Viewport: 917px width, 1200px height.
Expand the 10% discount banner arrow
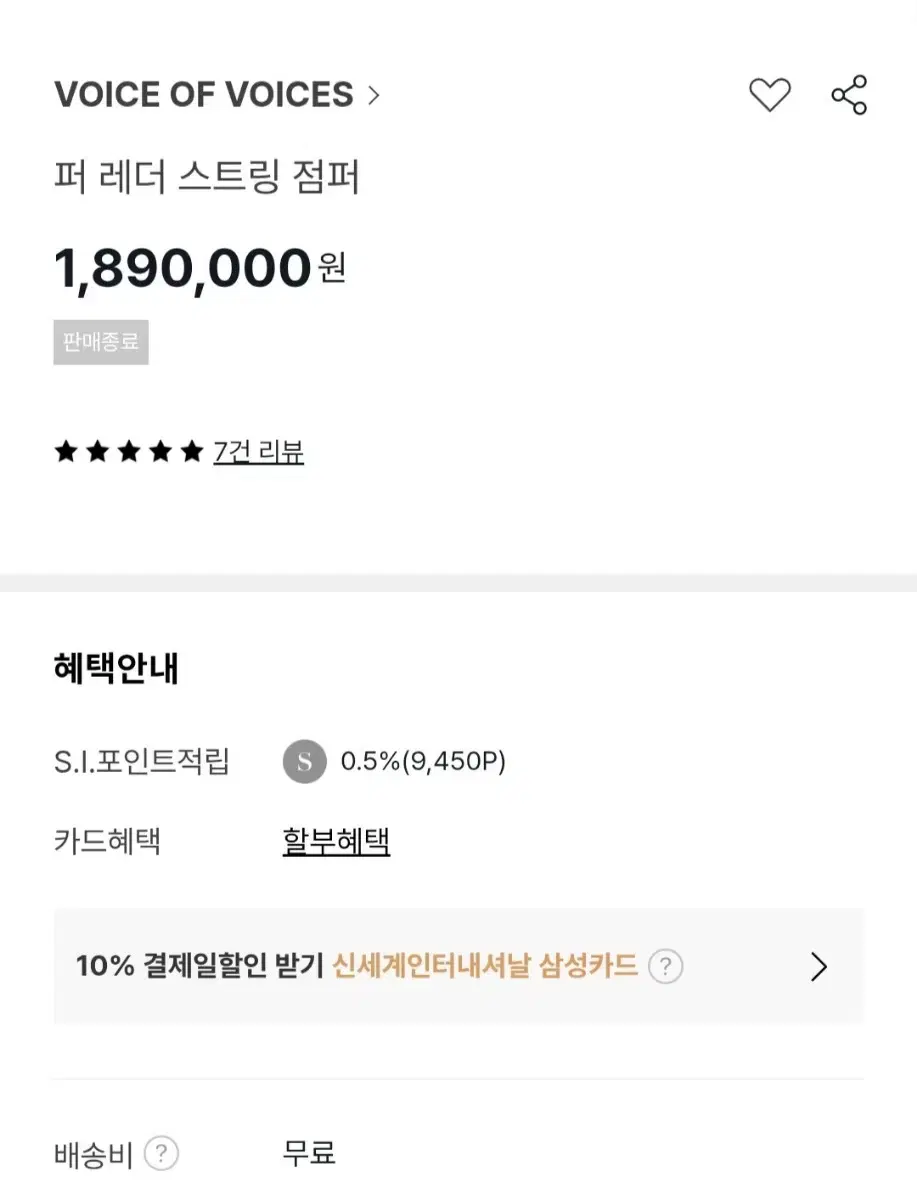(819, 967)
